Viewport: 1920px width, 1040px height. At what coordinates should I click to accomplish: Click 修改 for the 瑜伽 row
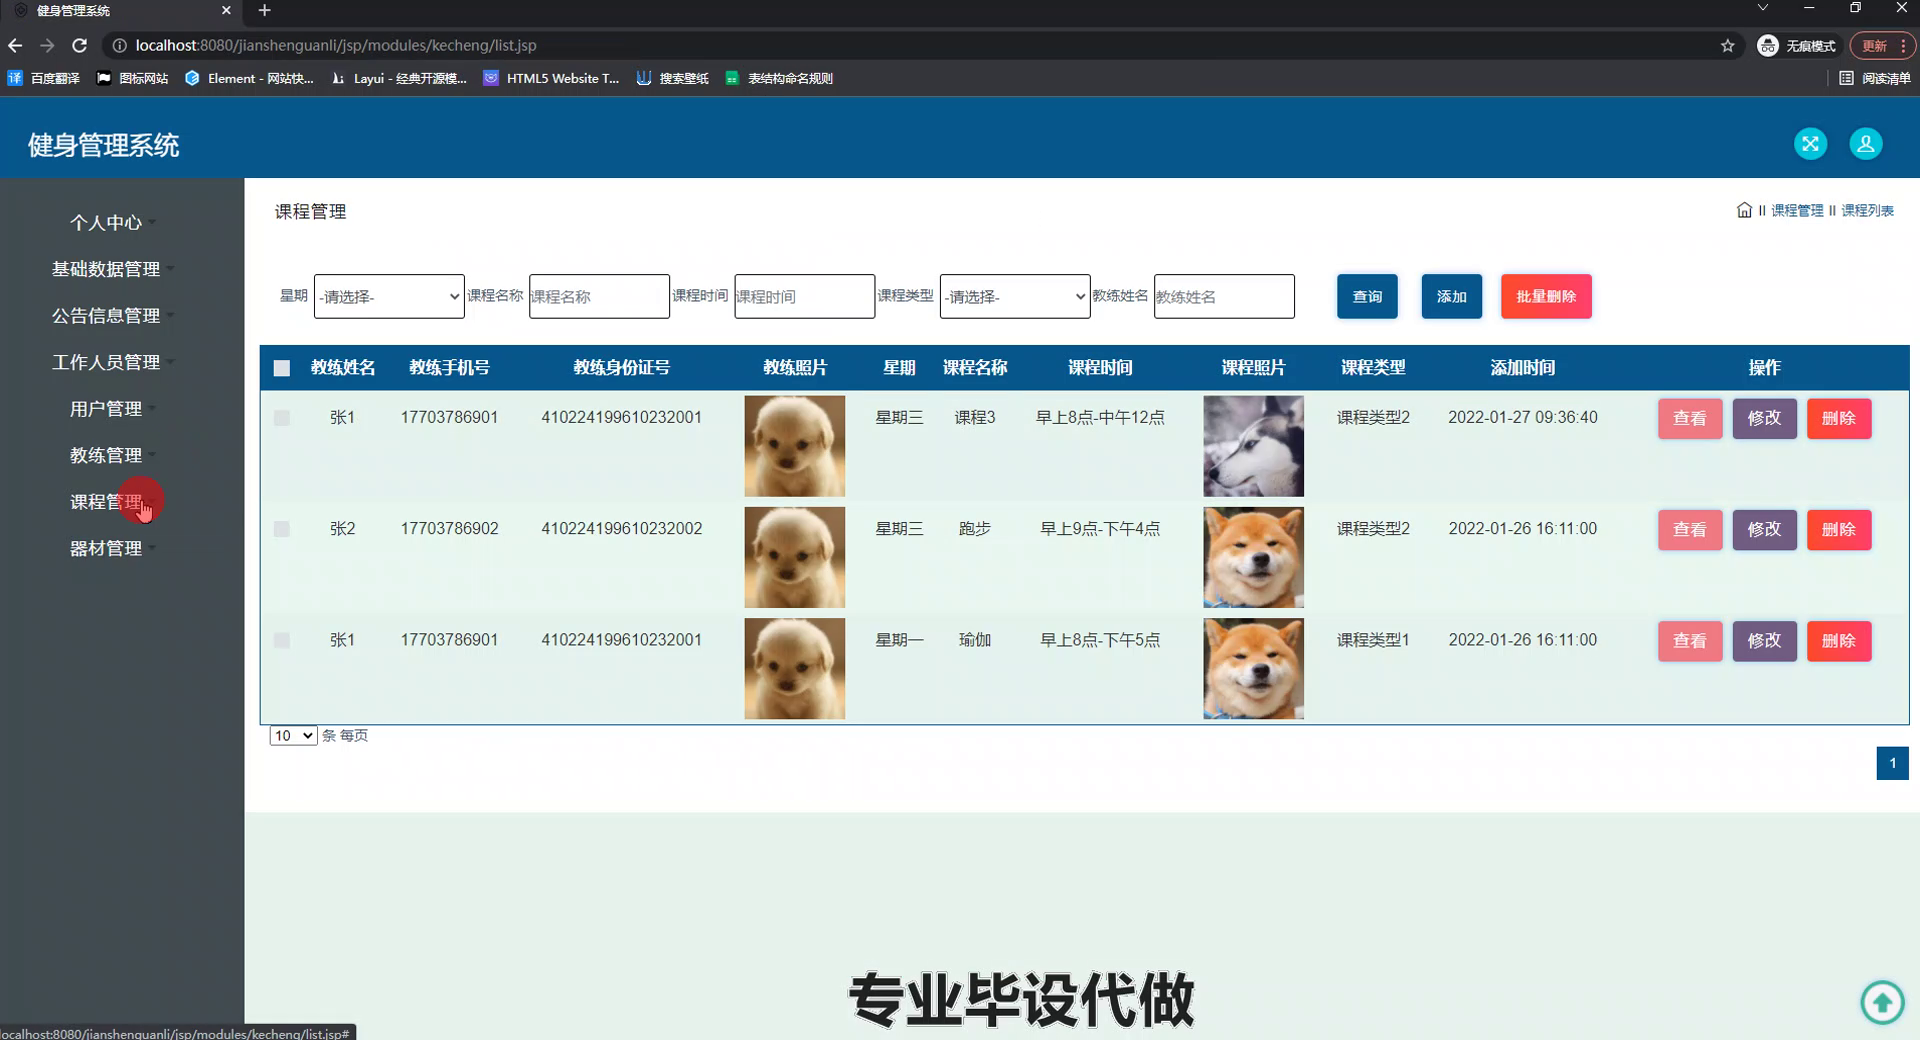[x=1765, y=640]
